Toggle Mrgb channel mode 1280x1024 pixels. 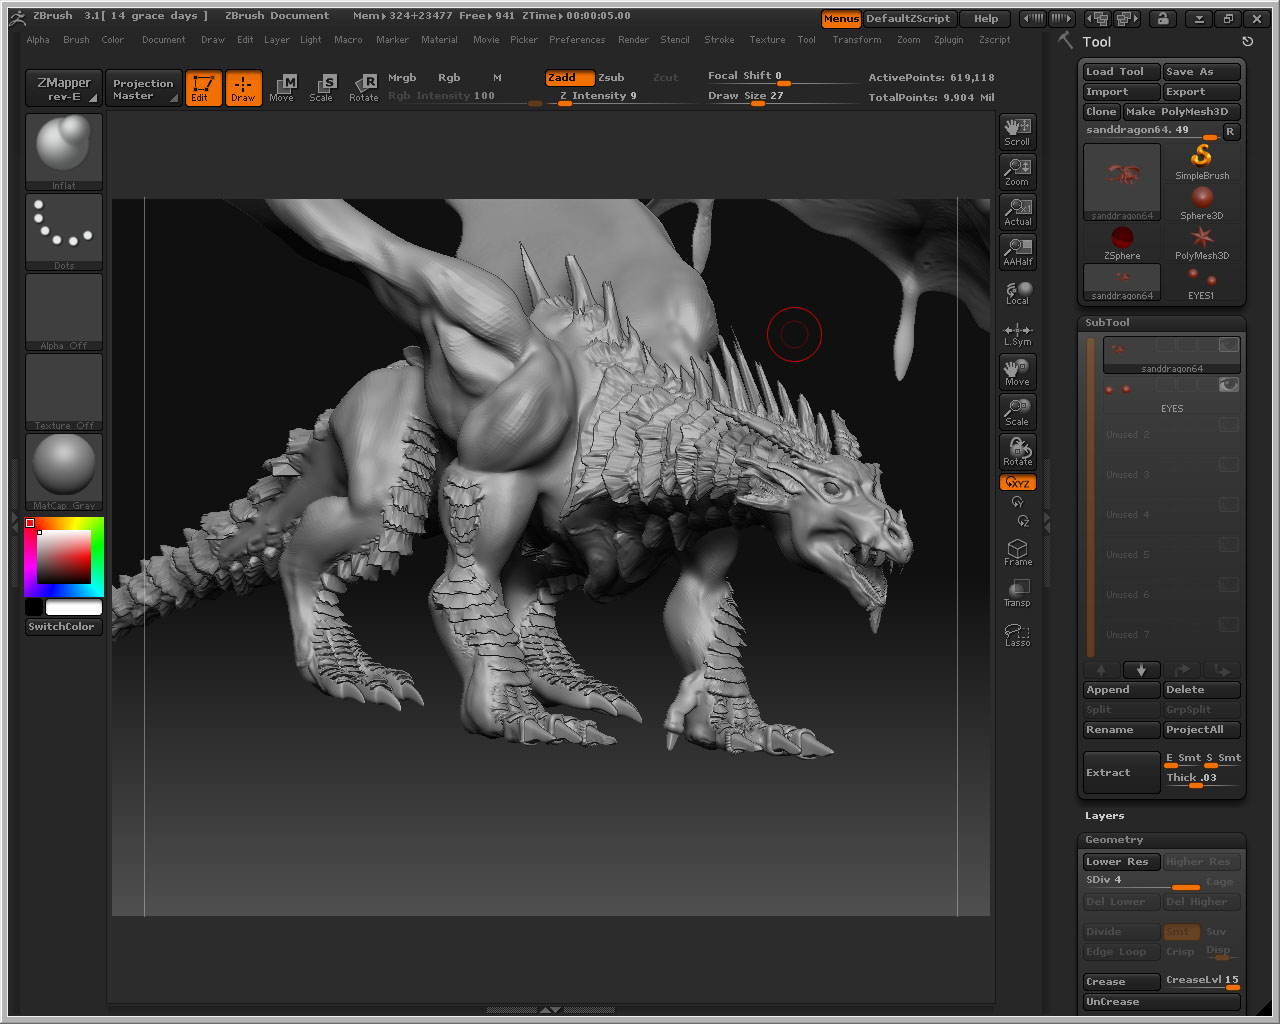[402, 78]
